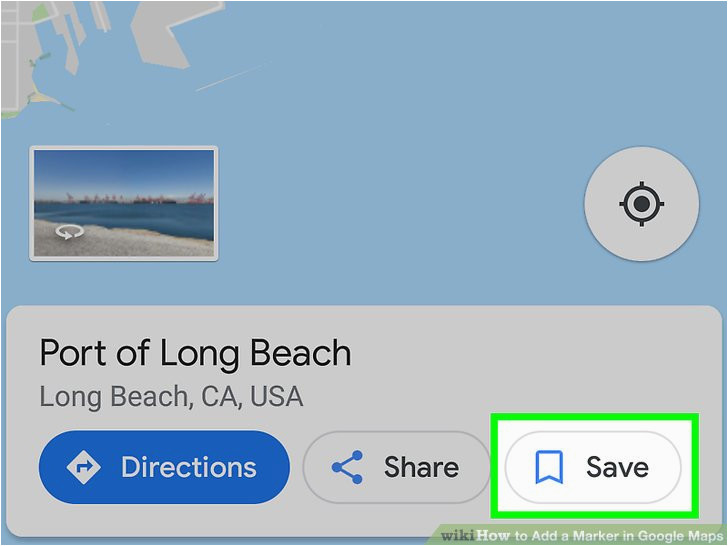Open Directions to Port of Long Beach
728x546 pixels.
pos(164,467)
